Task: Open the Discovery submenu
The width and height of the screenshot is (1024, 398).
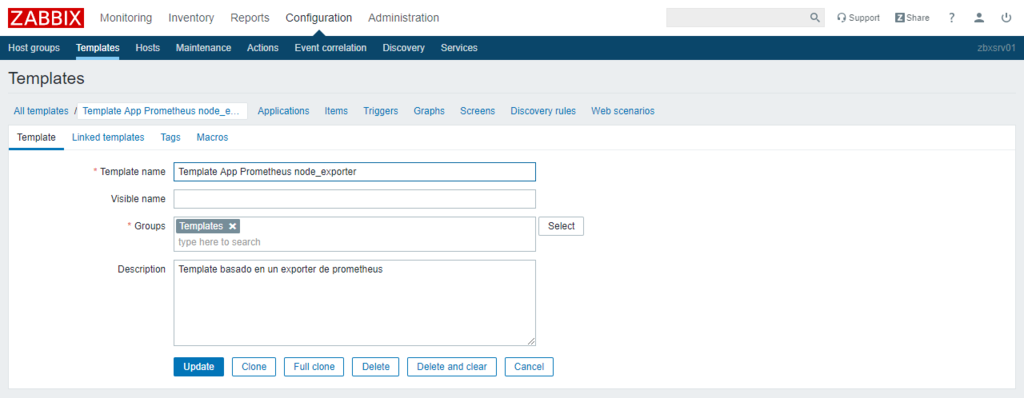Action: pos(404,48)
